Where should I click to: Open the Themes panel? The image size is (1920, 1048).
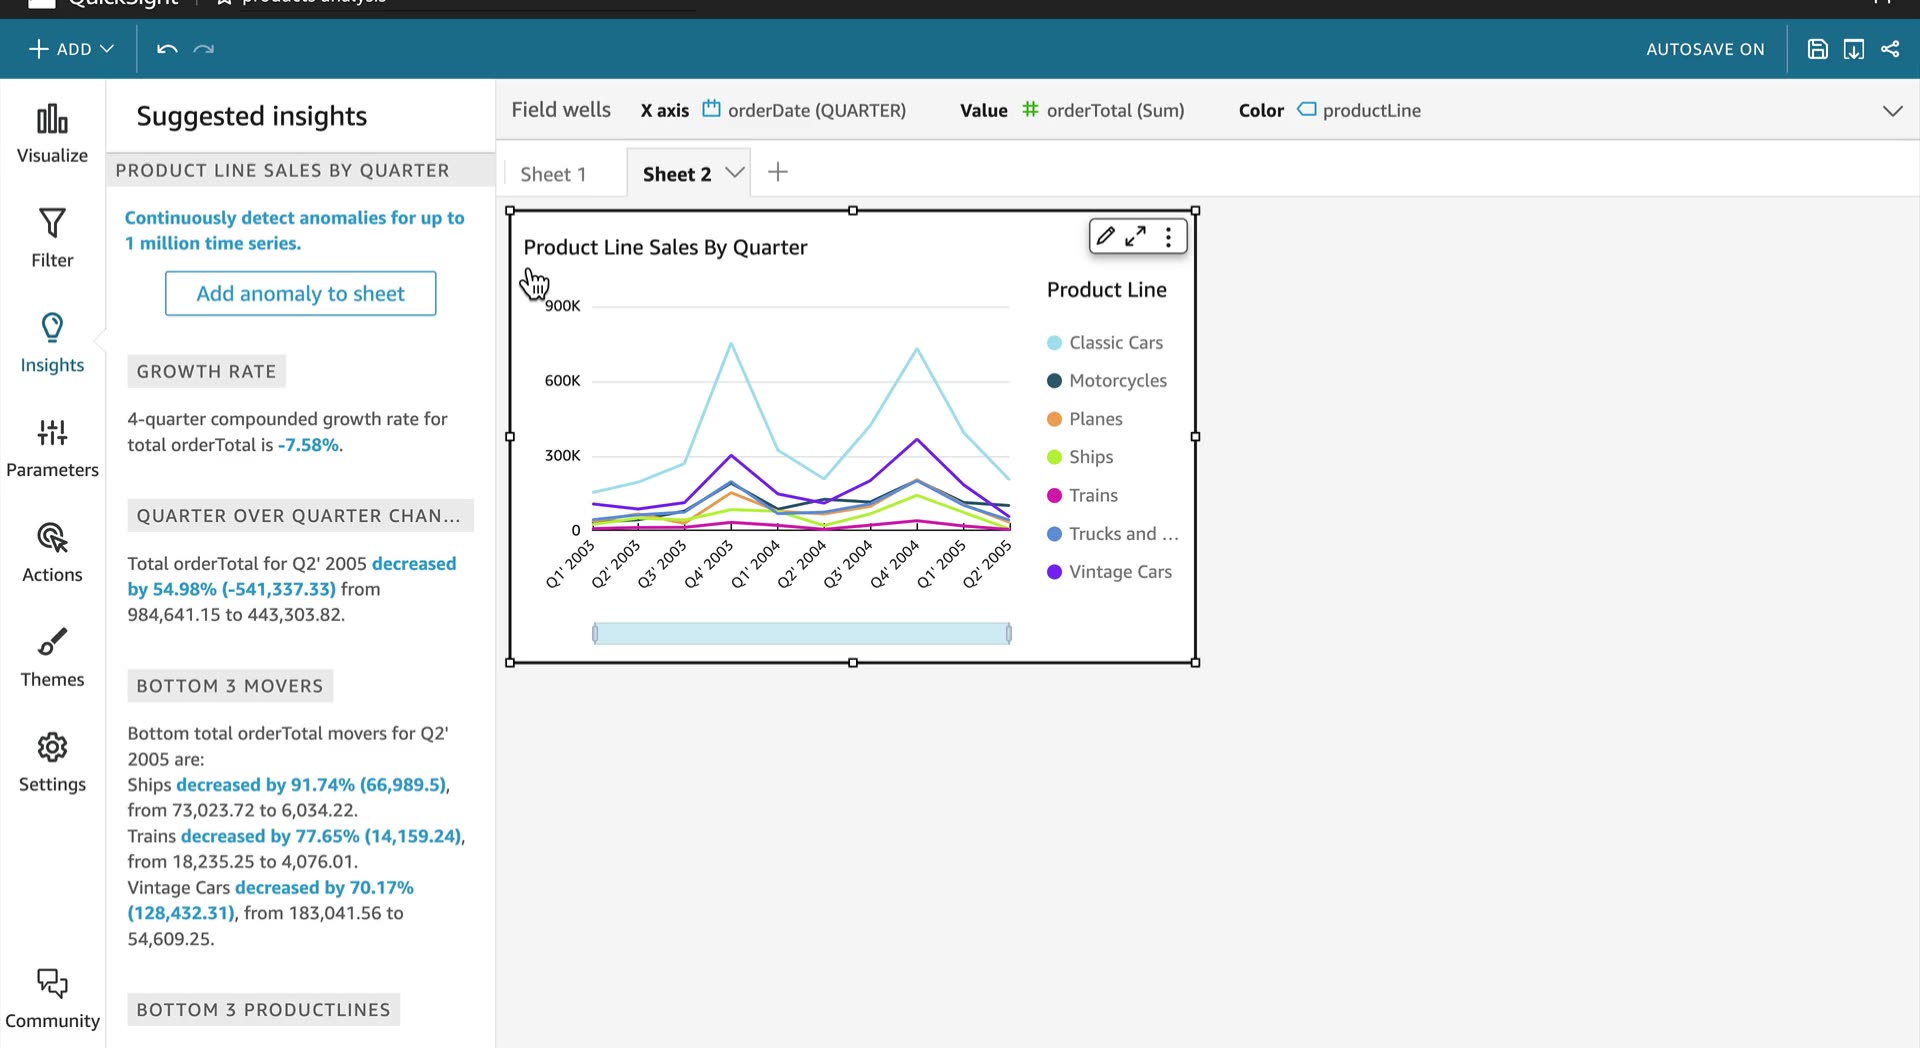(52, 658)
